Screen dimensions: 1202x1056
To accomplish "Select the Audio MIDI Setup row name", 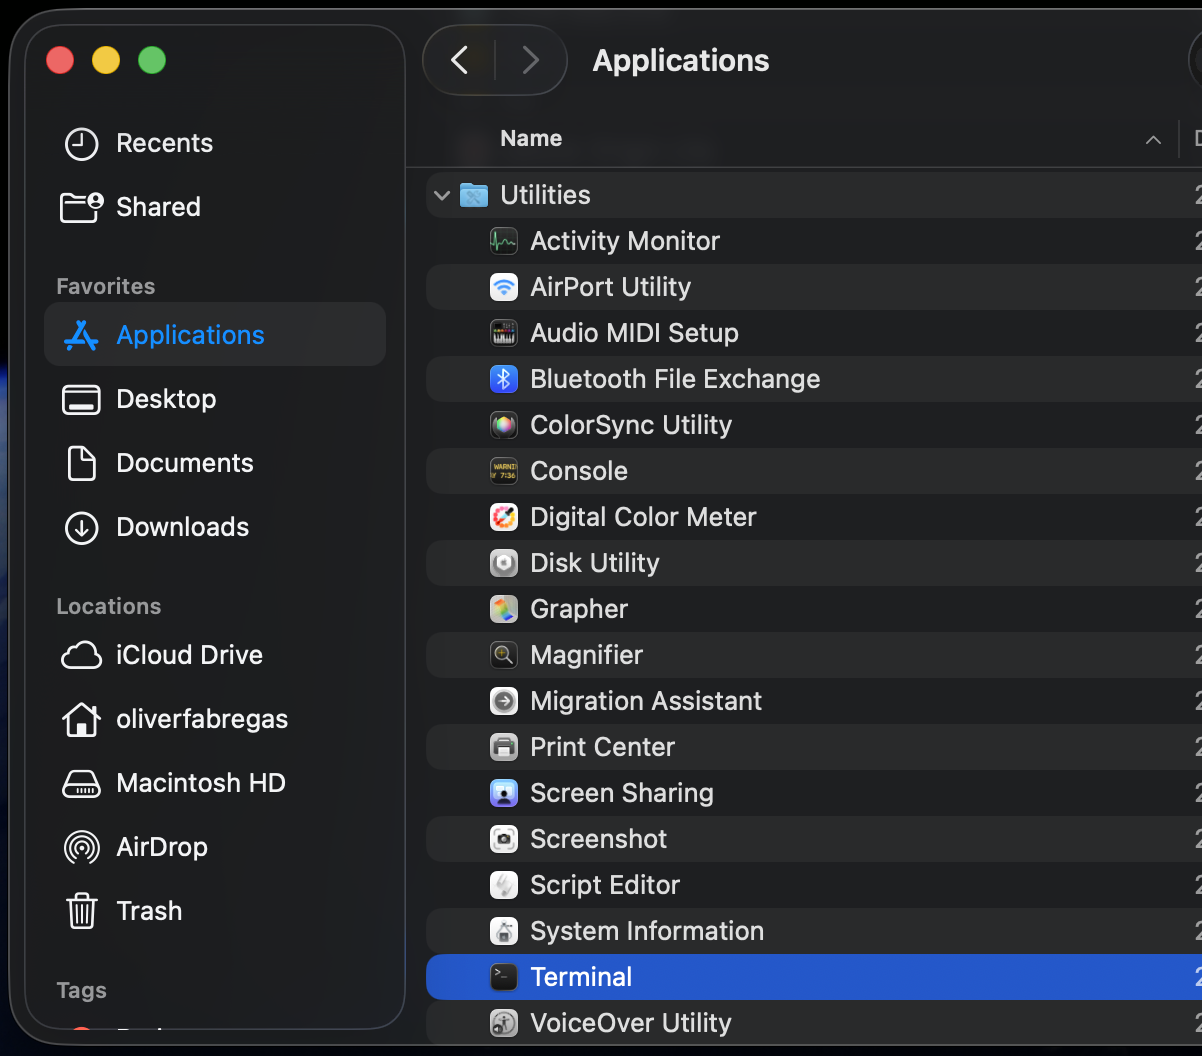I will 635,333.
